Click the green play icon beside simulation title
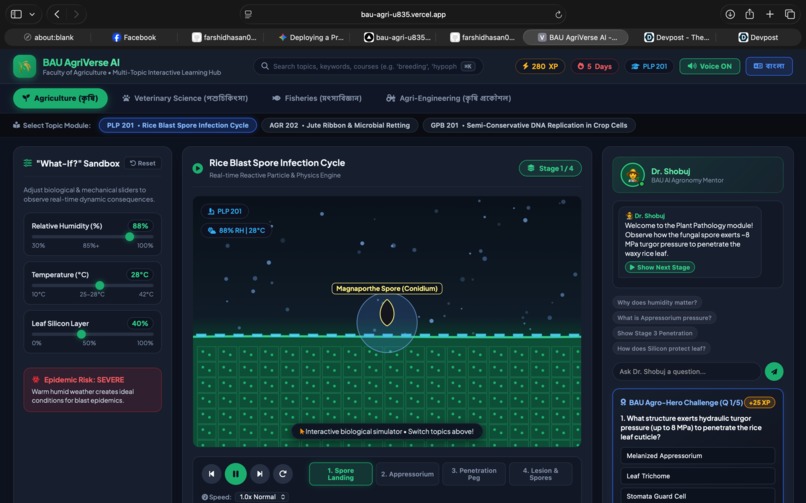Image resolution: width=806 pixels, height=503 pixels. [197, 168]
